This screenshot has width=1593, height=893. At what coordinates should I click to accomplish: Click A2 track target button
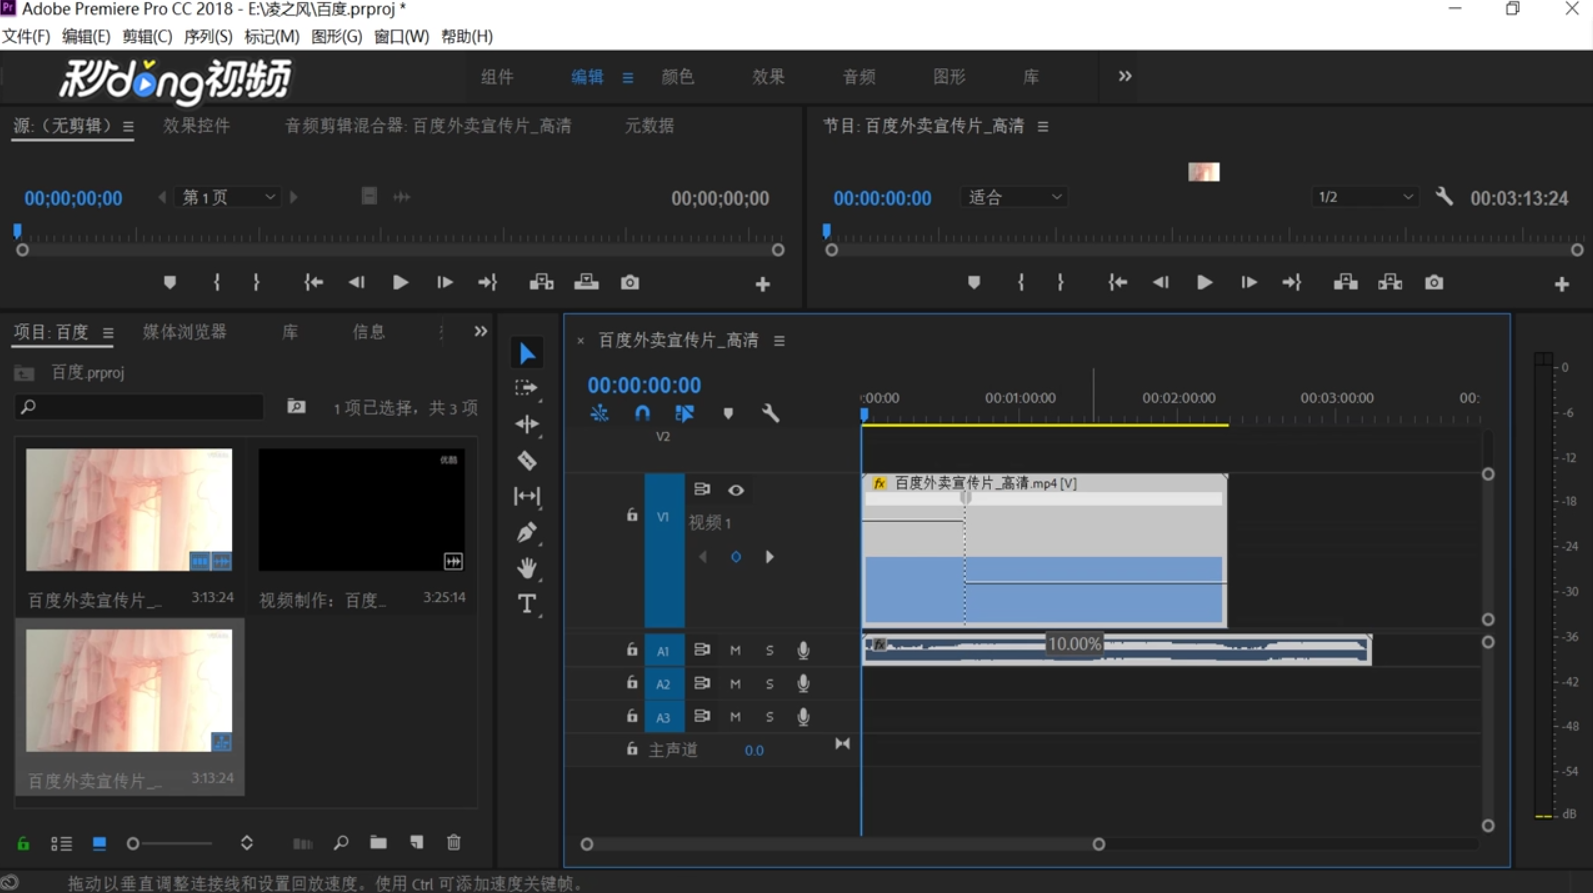tap(663, 684)
